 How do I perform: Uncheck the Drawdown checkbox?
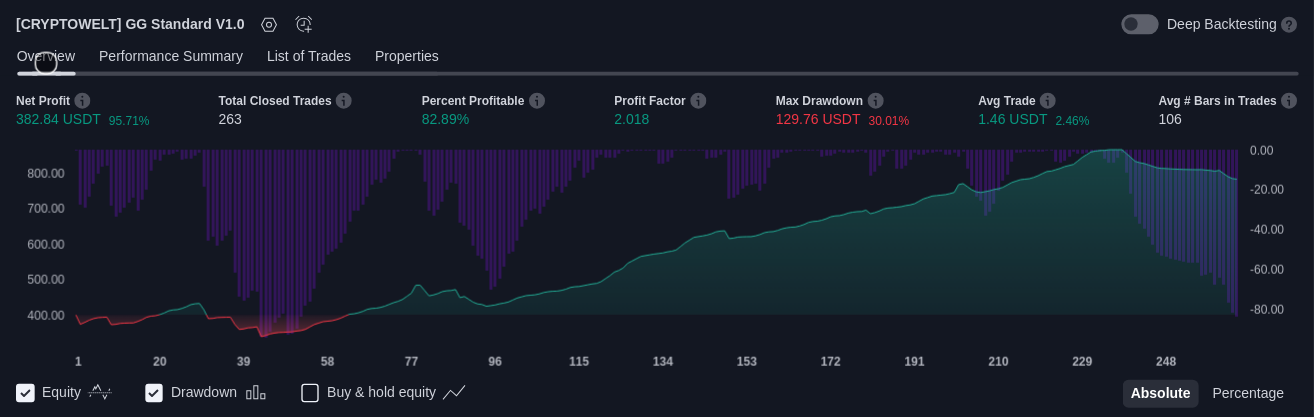point(154,393)
